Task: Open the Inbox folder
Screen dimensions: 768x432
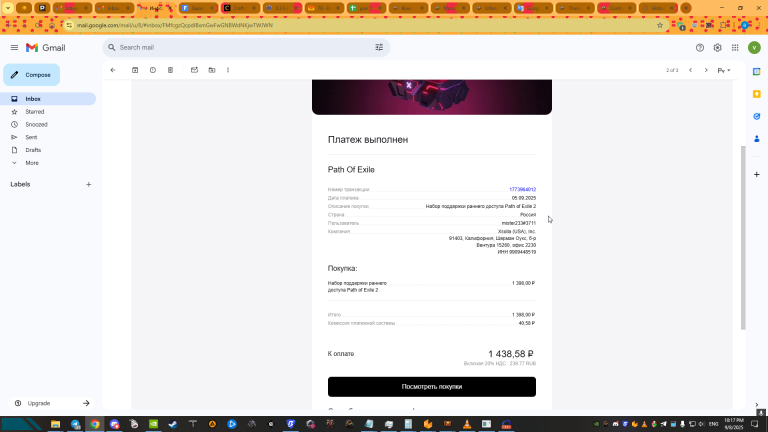Action: (x=48, y=99)
